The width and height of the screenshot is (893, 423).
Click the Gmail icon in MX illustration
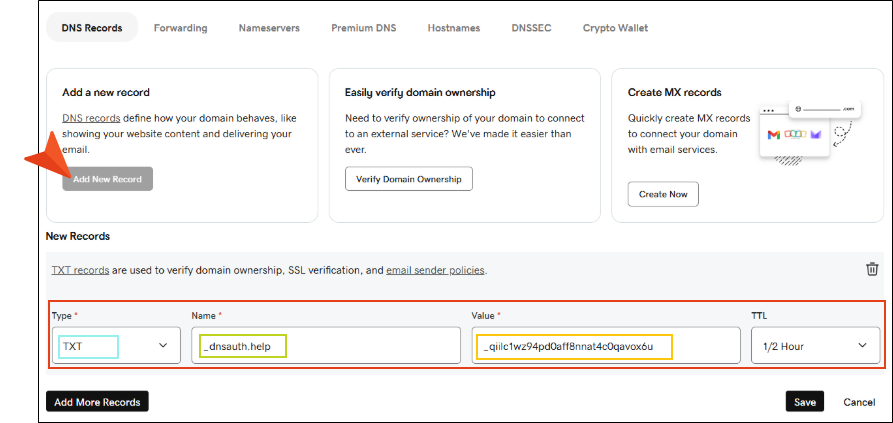(x=773, y=134)
